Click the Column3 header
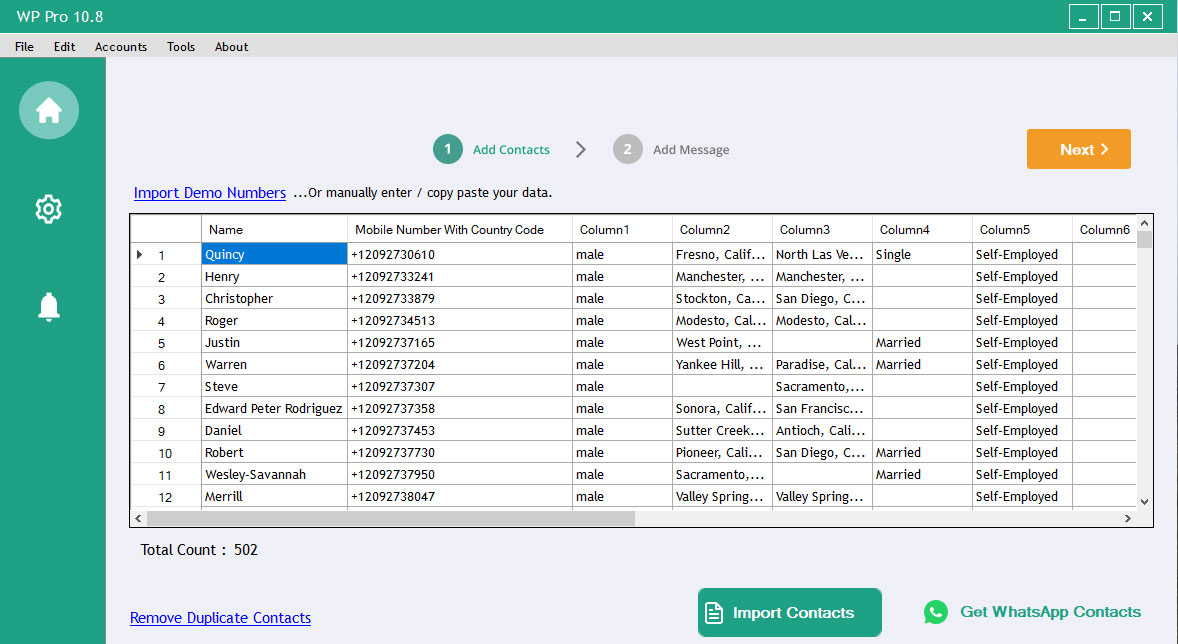 click(x=822, y=230)
